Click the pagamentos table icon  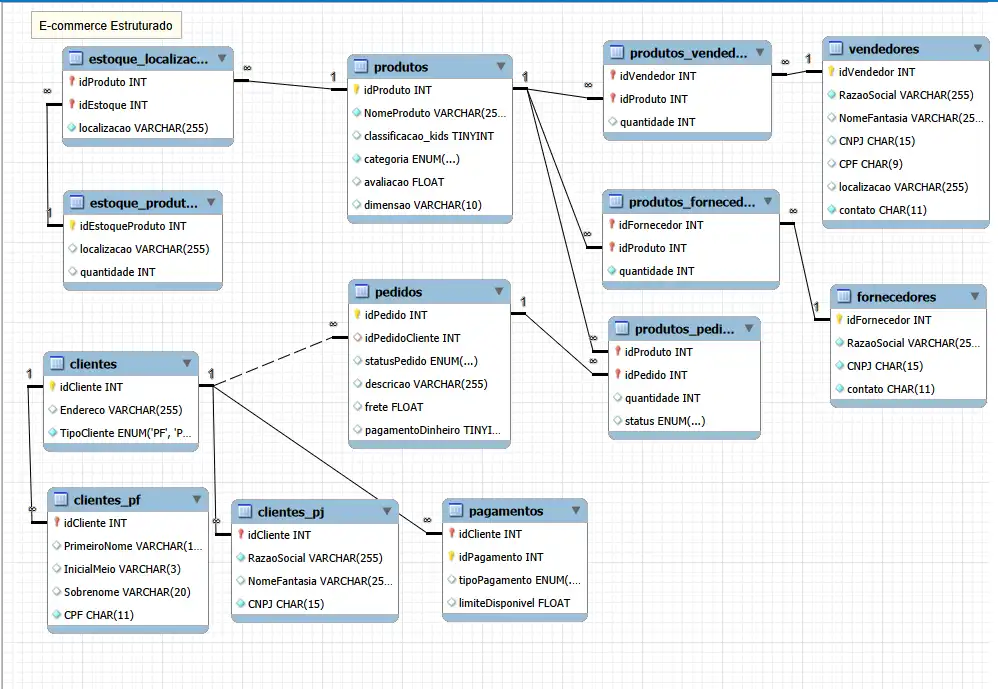(x=454, y=511)
